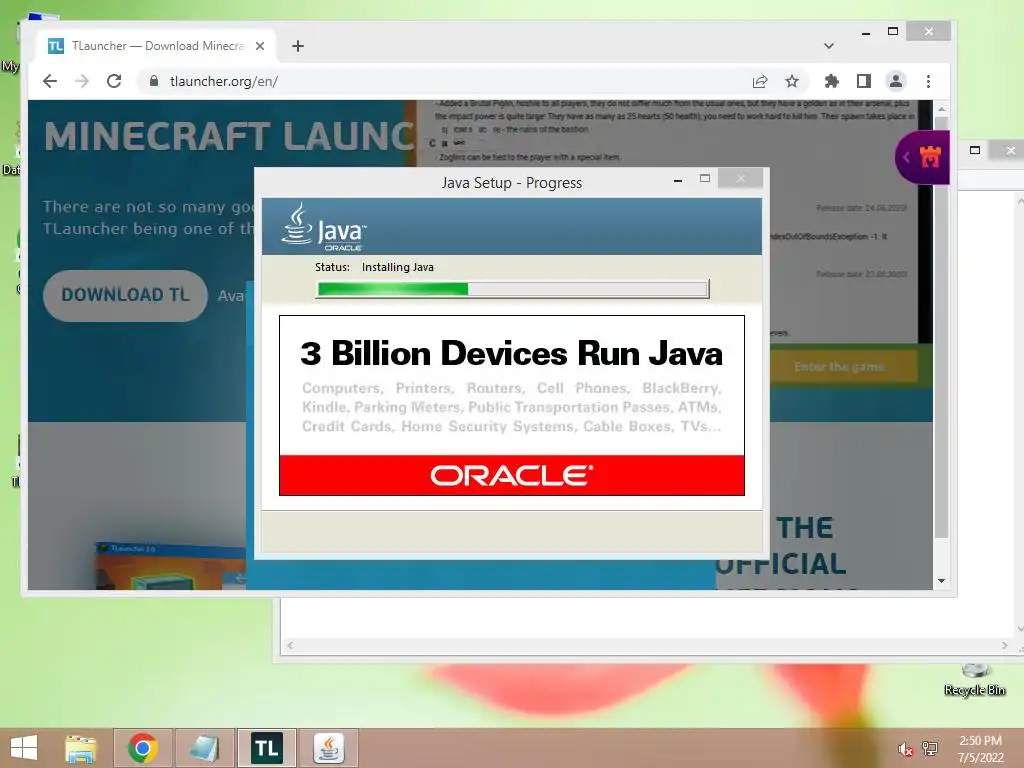Switch to Chrome in the taskbar
Viewport: 1024px width, 768px height.
[143, 748]
